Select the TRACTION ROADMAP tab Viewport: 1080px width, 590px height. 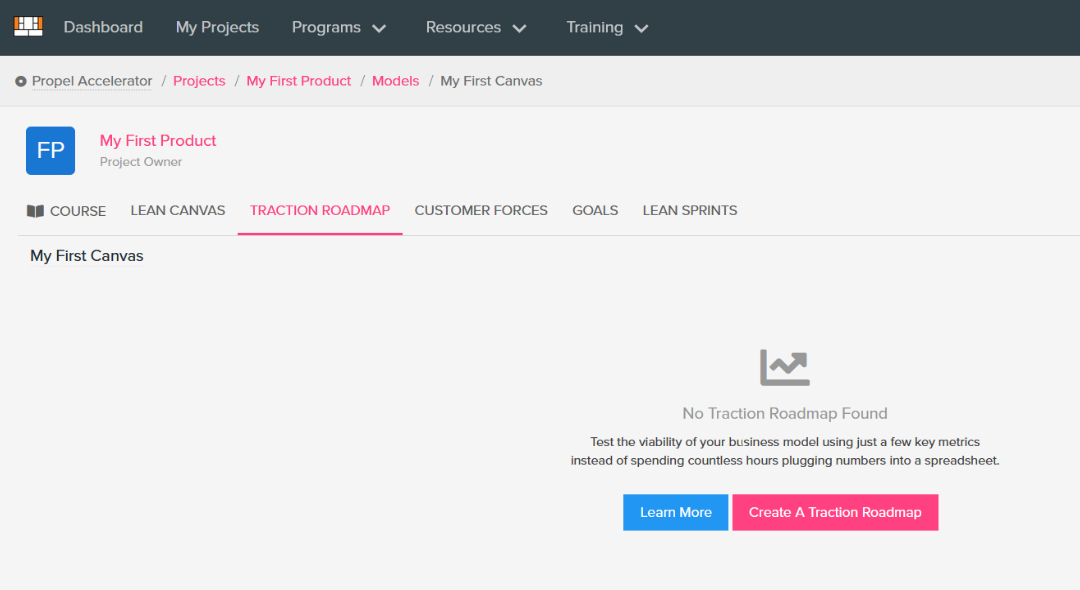click(320, 211)
